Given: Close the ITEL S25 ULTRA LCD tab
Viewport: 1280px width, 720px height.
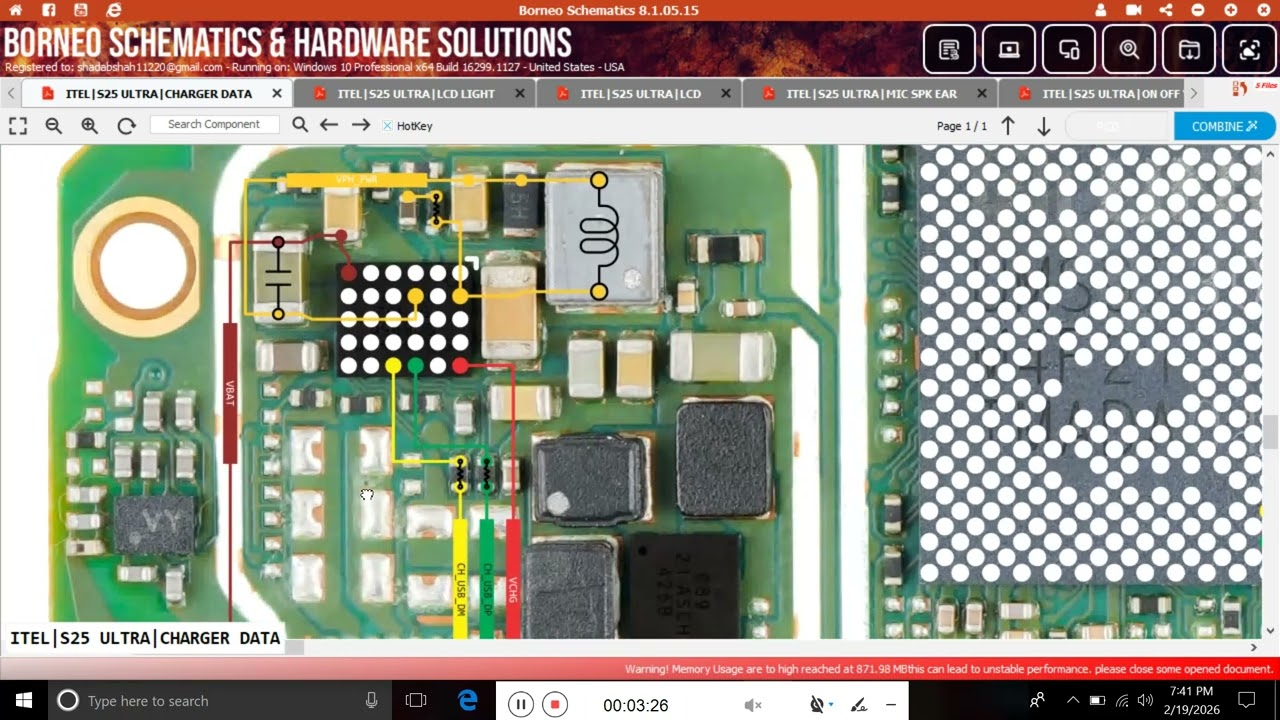Looking at the screenshot, I should [726, 94].
